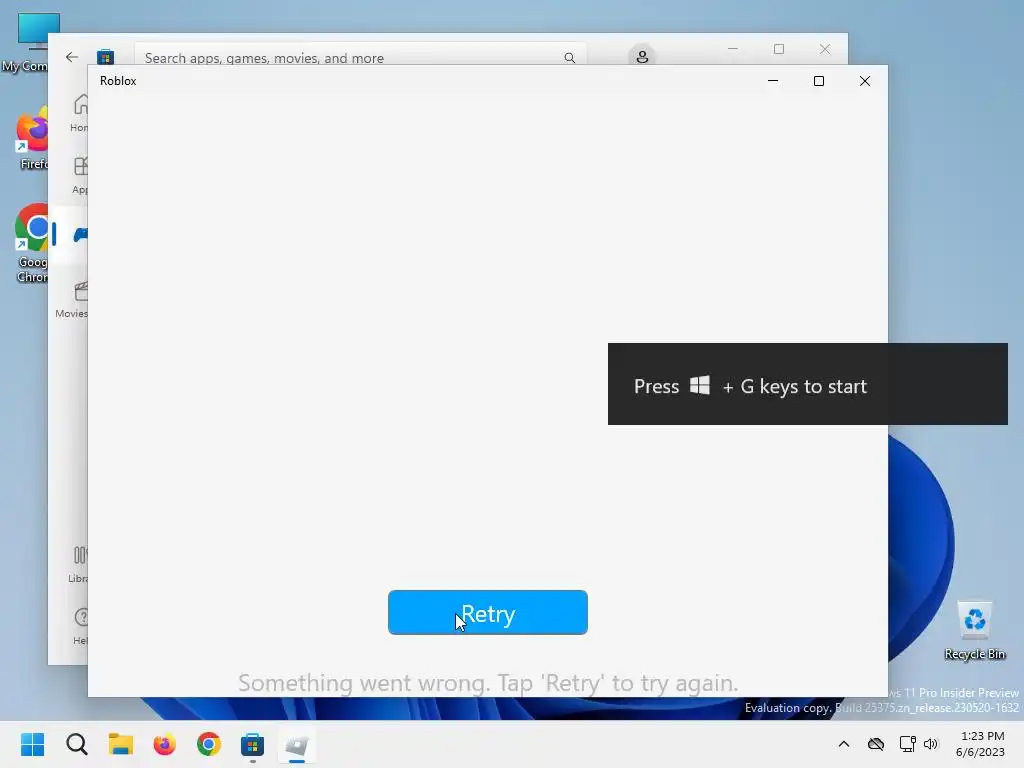Open the Microsoft Store user profile icon

(x=642, y=56)
